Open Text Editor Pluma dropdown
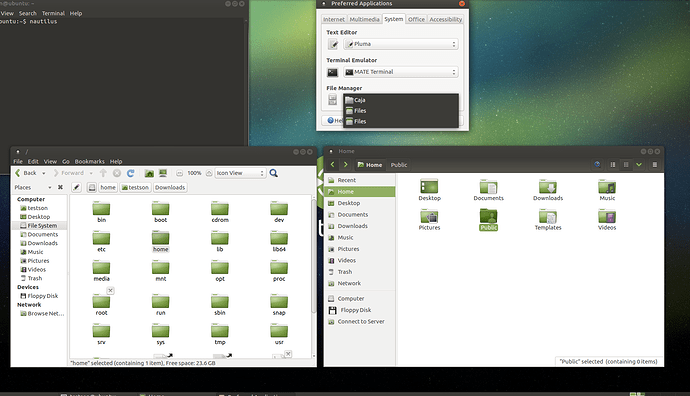Image resolution: width=690 pixels, height=396 pixels. [401, 44]
